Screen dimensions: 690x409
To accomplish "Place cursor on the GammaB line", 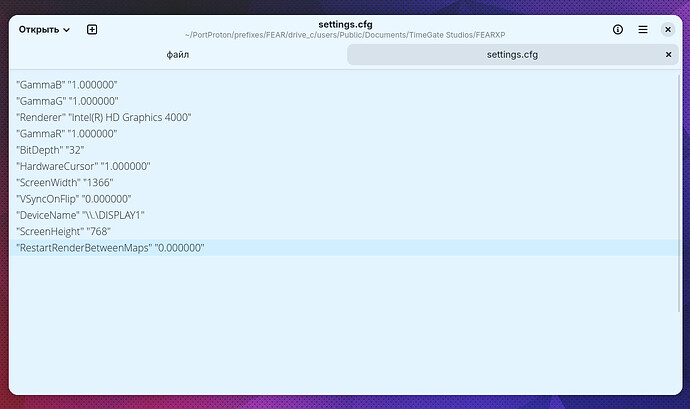I will [x=67, y=85].
